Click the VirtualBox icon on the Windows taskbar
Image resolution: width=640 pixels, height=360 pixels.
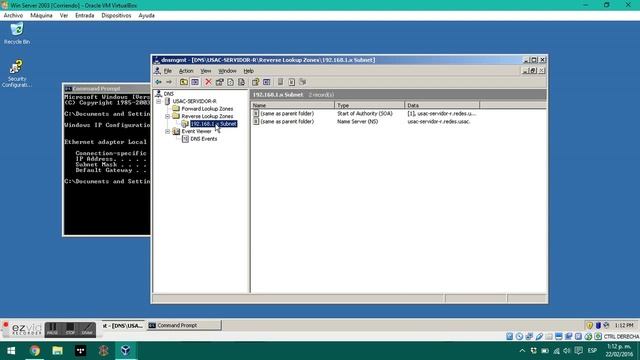[126, 351]
